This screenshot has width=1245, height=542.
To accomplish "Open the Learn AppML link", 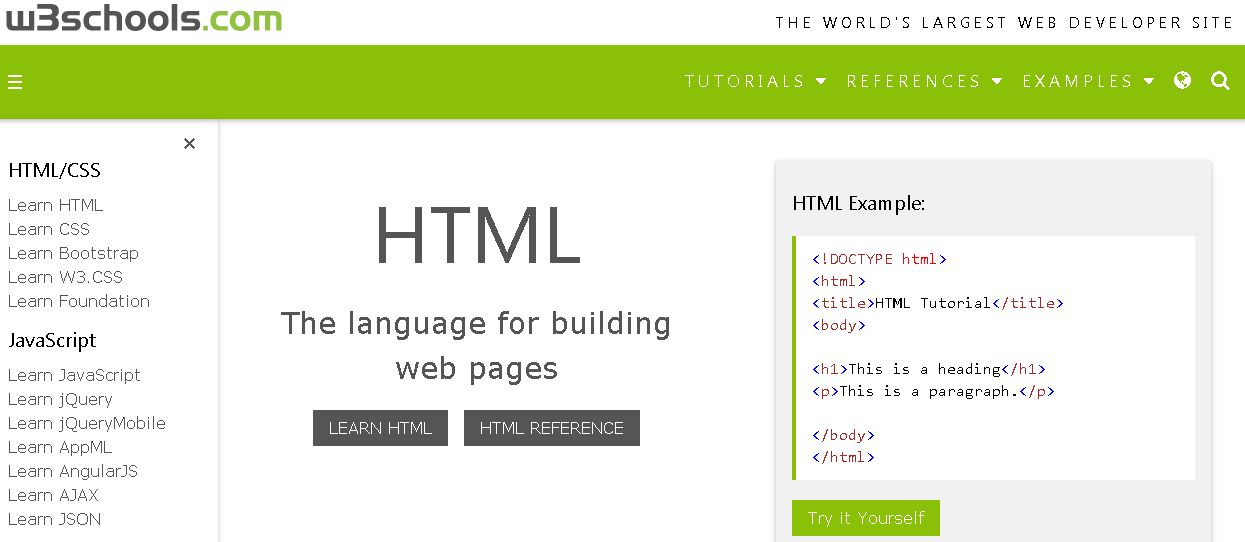I will coord(60,447).
